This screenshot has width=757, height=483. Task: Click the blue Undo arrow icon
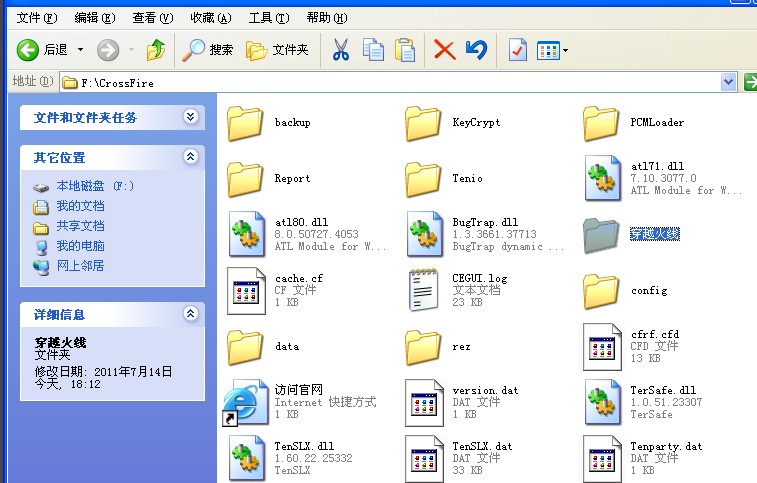click(x=477, y=50)
